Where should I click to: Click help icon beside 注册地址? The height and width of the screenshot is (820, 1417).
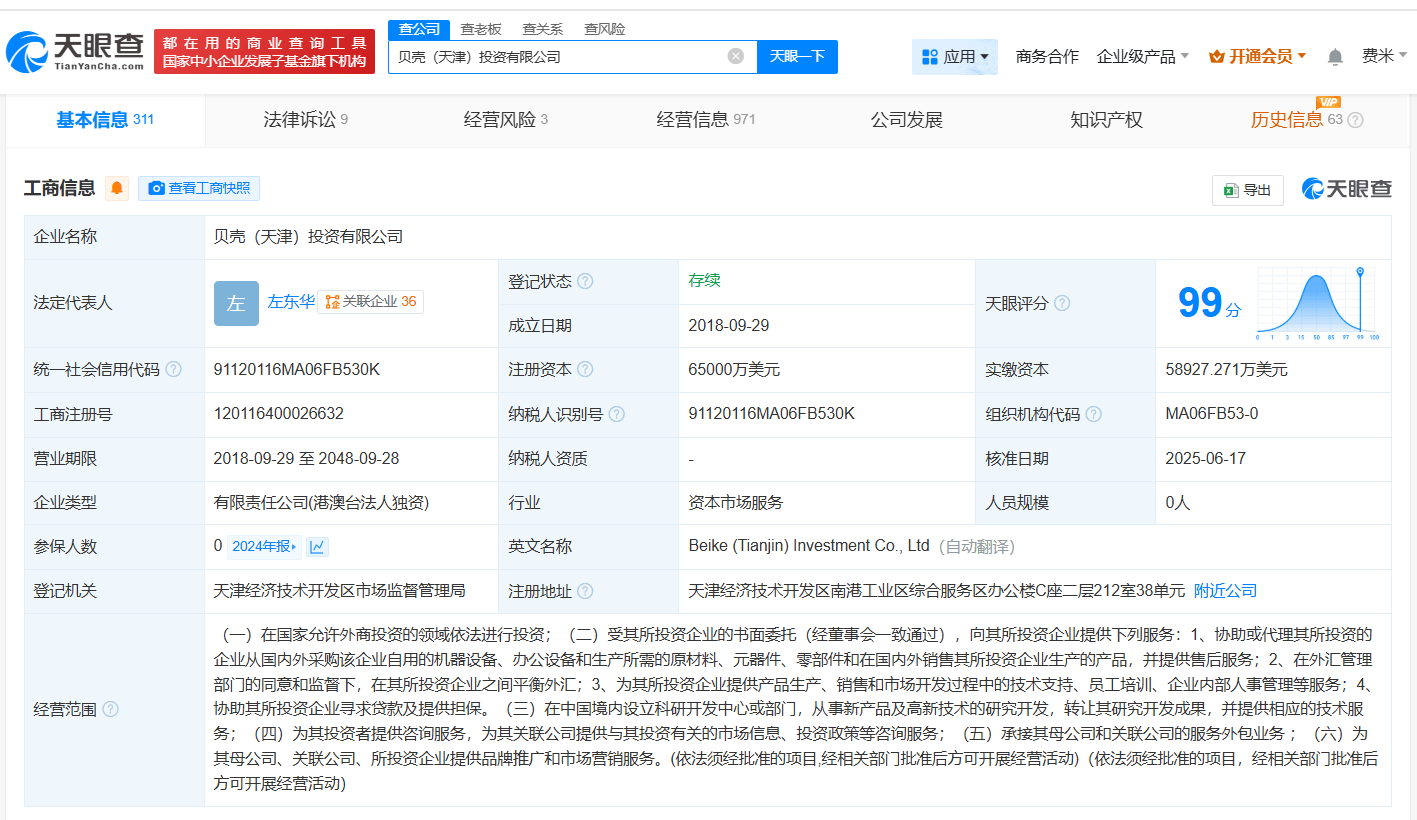585,591
